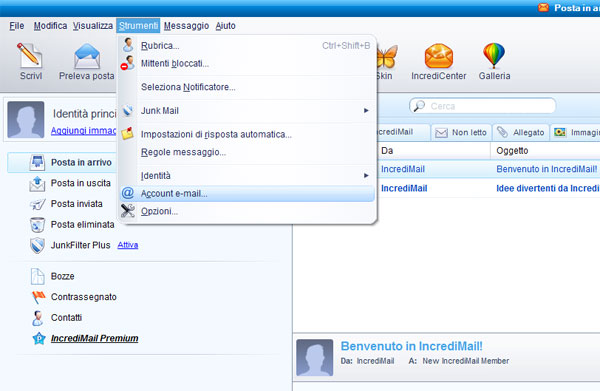
Task: Click the search magnifier icon
Action: click(419, 106)
